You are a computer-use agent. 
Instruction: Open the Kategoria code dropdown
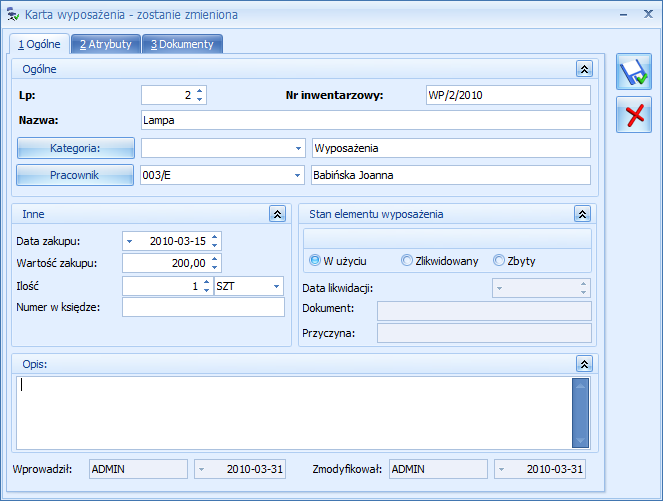[x=298, y=148]
